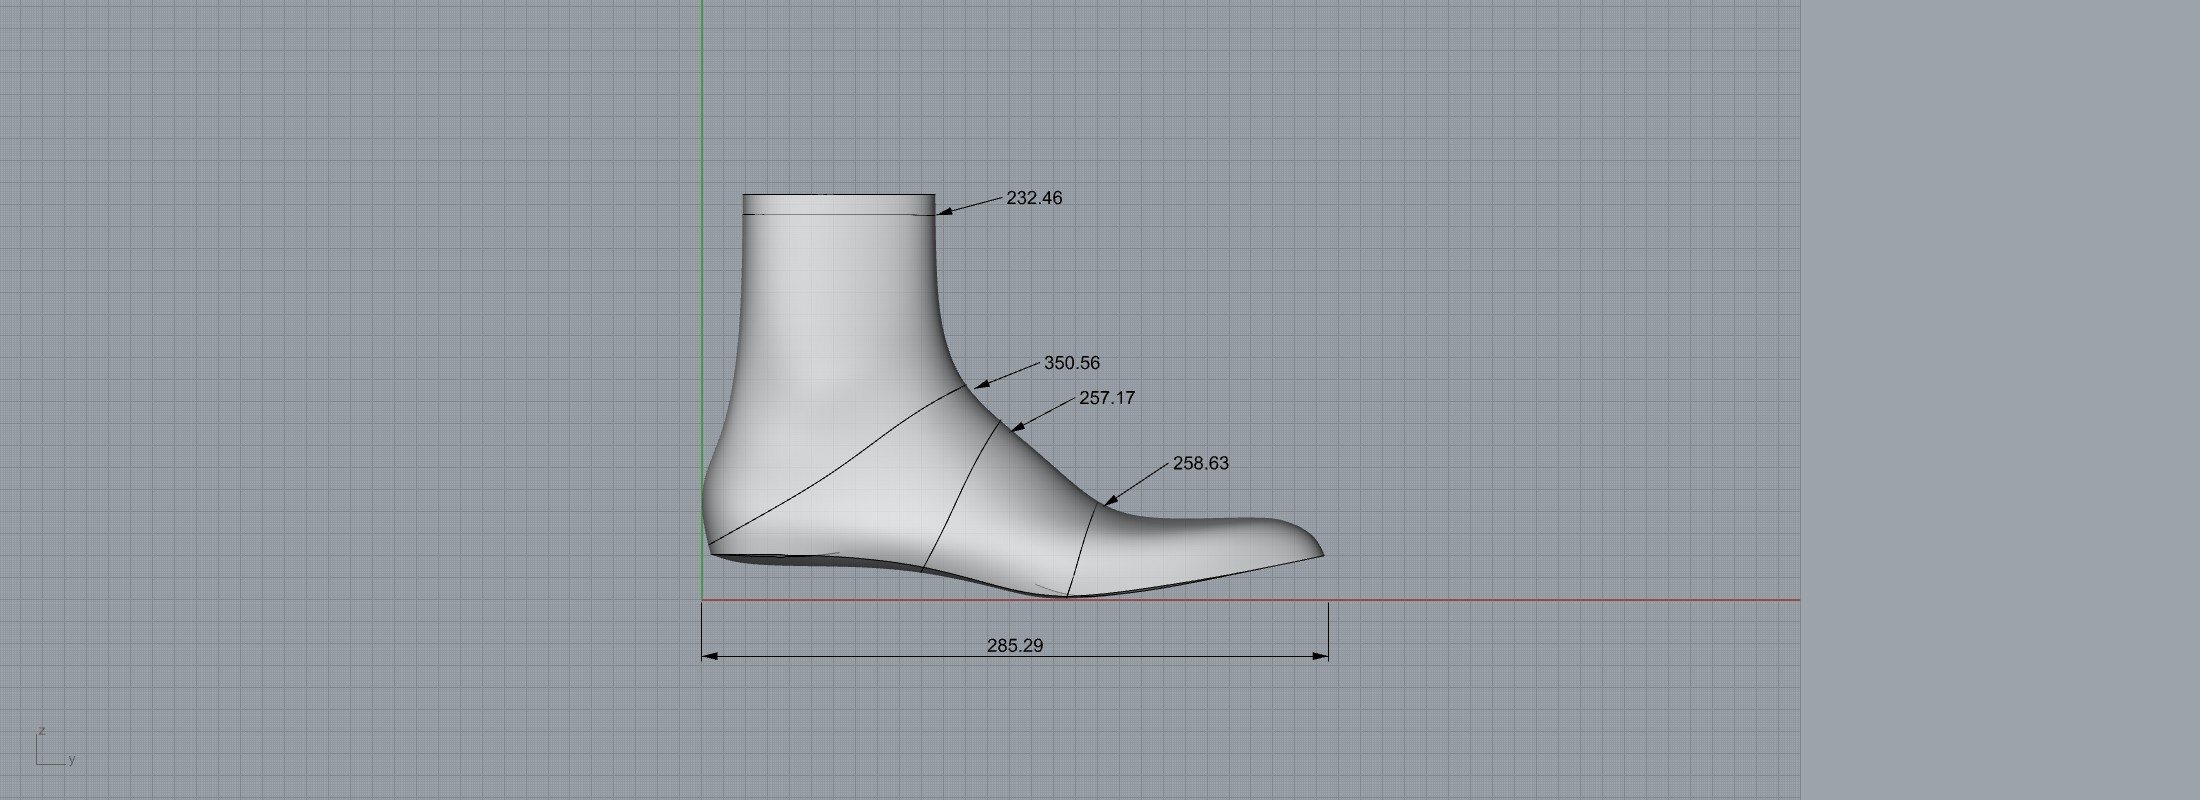Select the flat top edge of the ankle cuff
Viewport: 2200px width, 800px height.
[x=838, y=195]
